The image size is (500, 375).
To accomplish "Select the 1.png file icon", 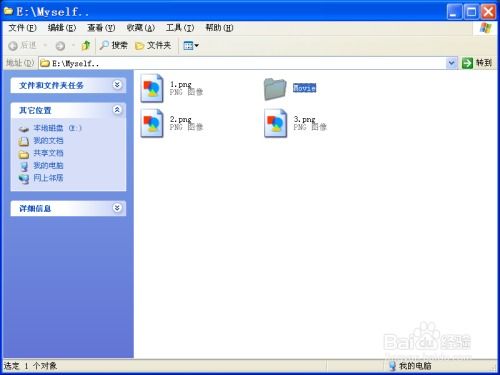I will coord(152,88).
